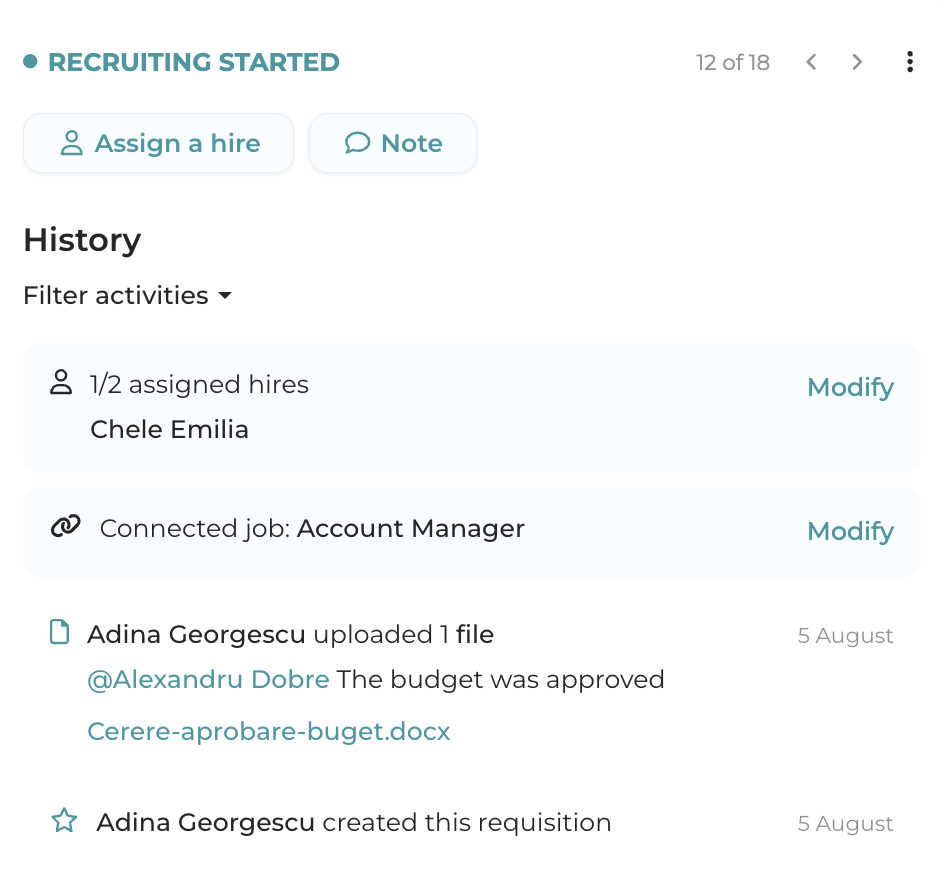Viewport: 944px width, 882px height.
Task: Open the Cerere-aprobare-buget.docx file link
Action: click(x=269, y=731)
